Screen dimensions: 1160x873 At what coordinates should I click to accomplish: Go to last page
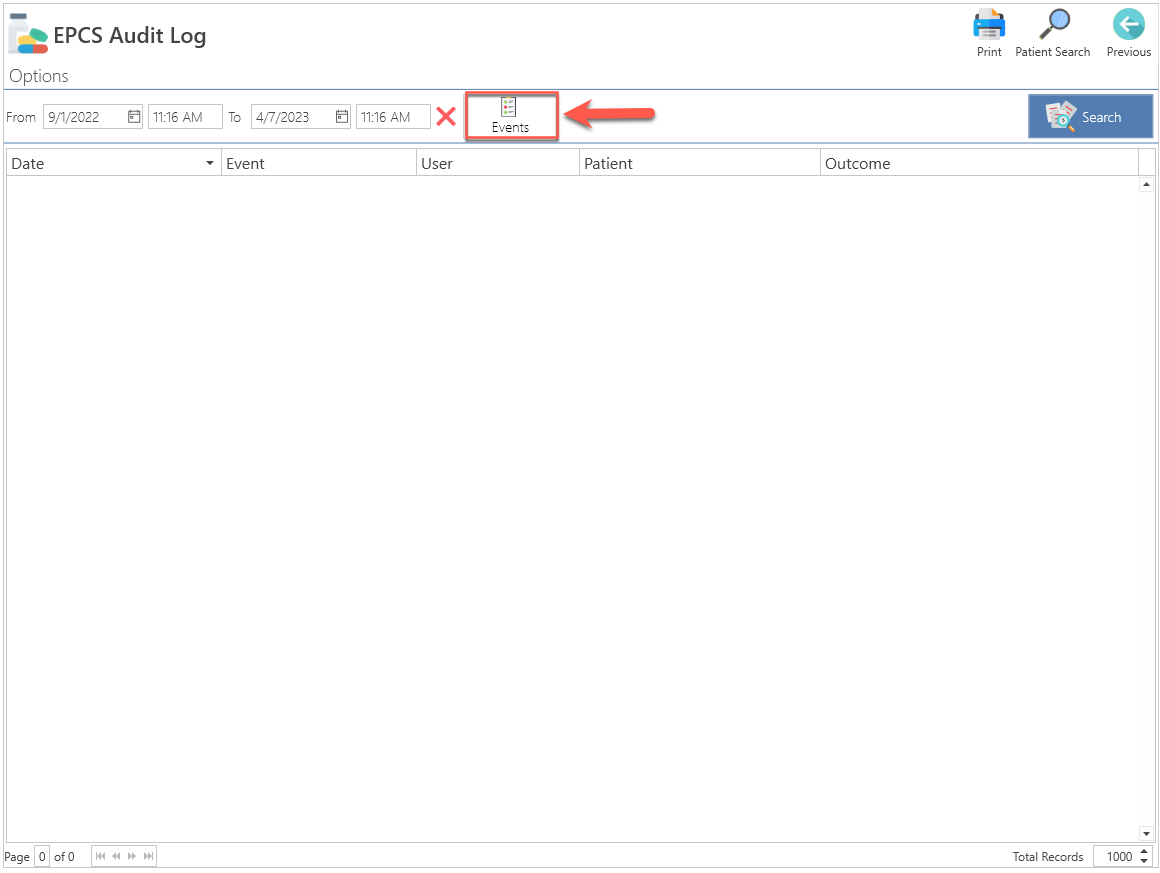148,857
